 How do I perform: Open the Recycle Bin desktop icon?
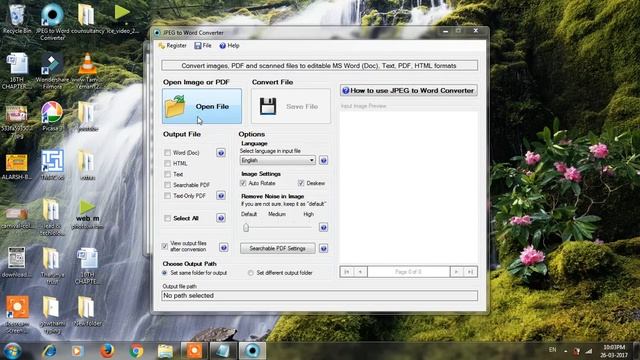17,19
